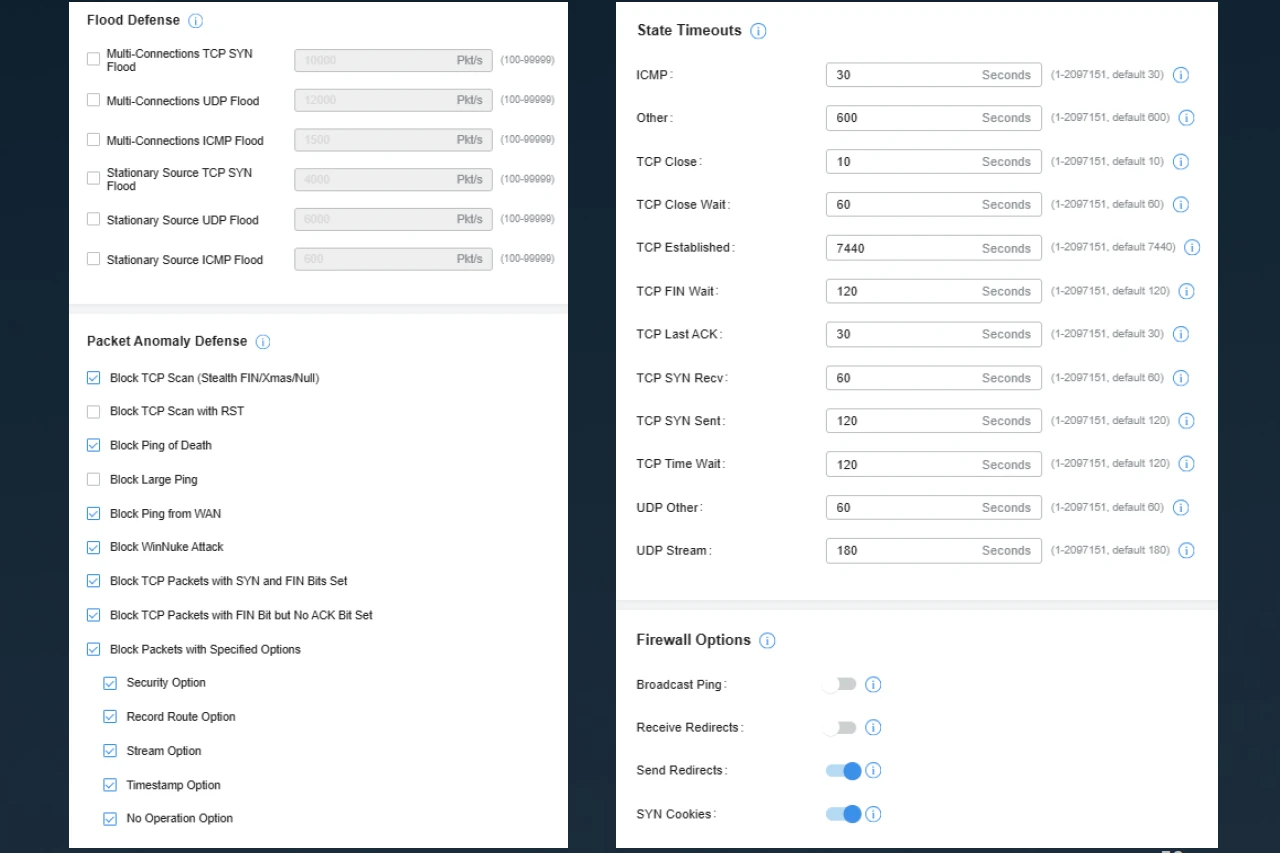
Task: Open the State Timeouts info icon
Action: pos(758,31)
